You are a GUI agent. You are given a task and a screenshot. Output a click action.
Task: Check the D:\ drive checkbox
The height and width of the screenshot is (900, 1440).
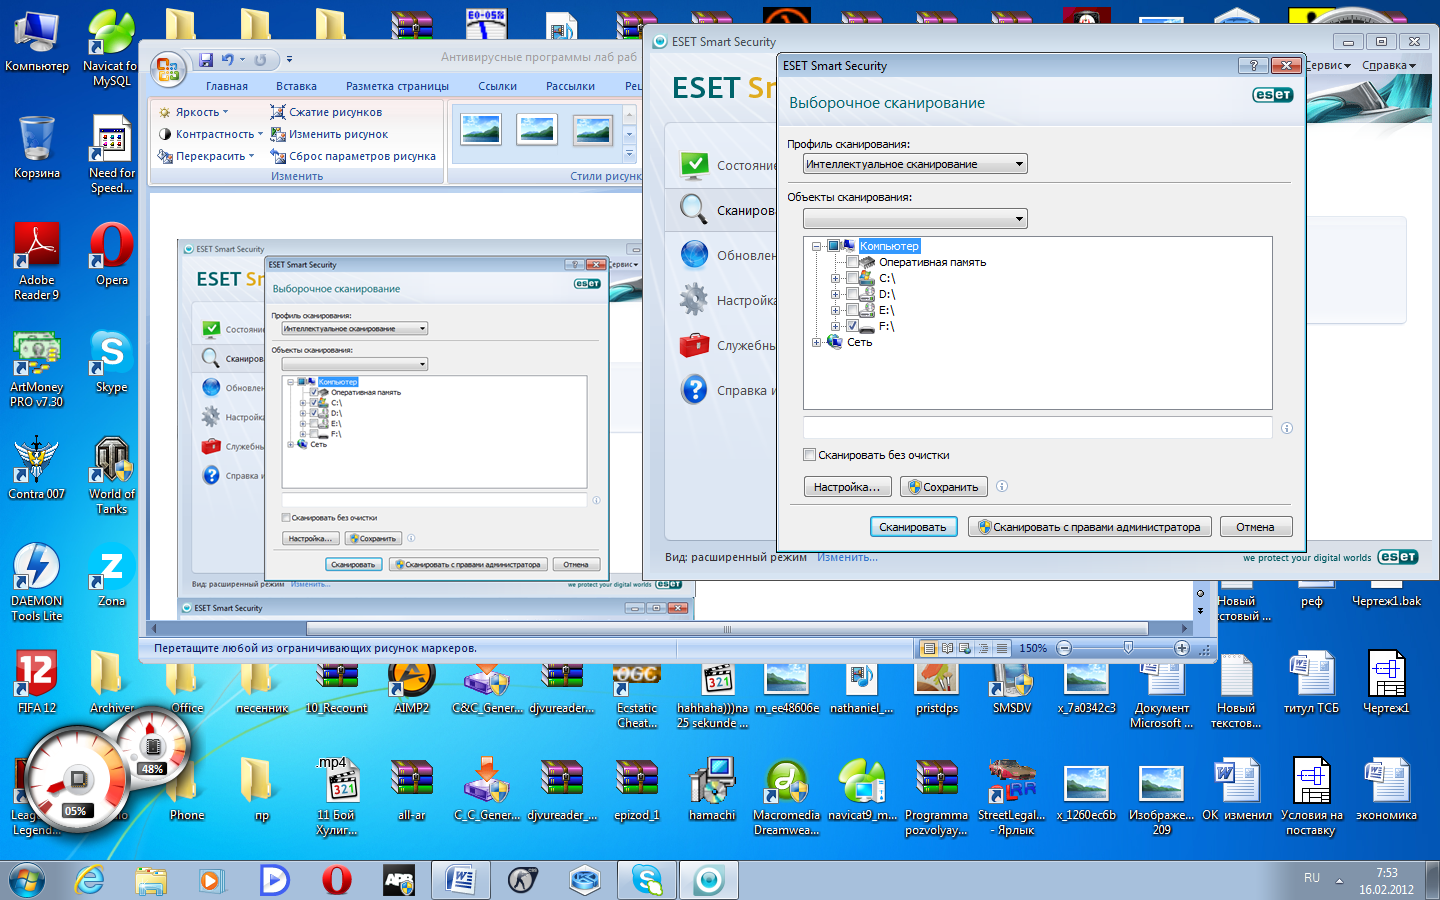coord(852,294)
